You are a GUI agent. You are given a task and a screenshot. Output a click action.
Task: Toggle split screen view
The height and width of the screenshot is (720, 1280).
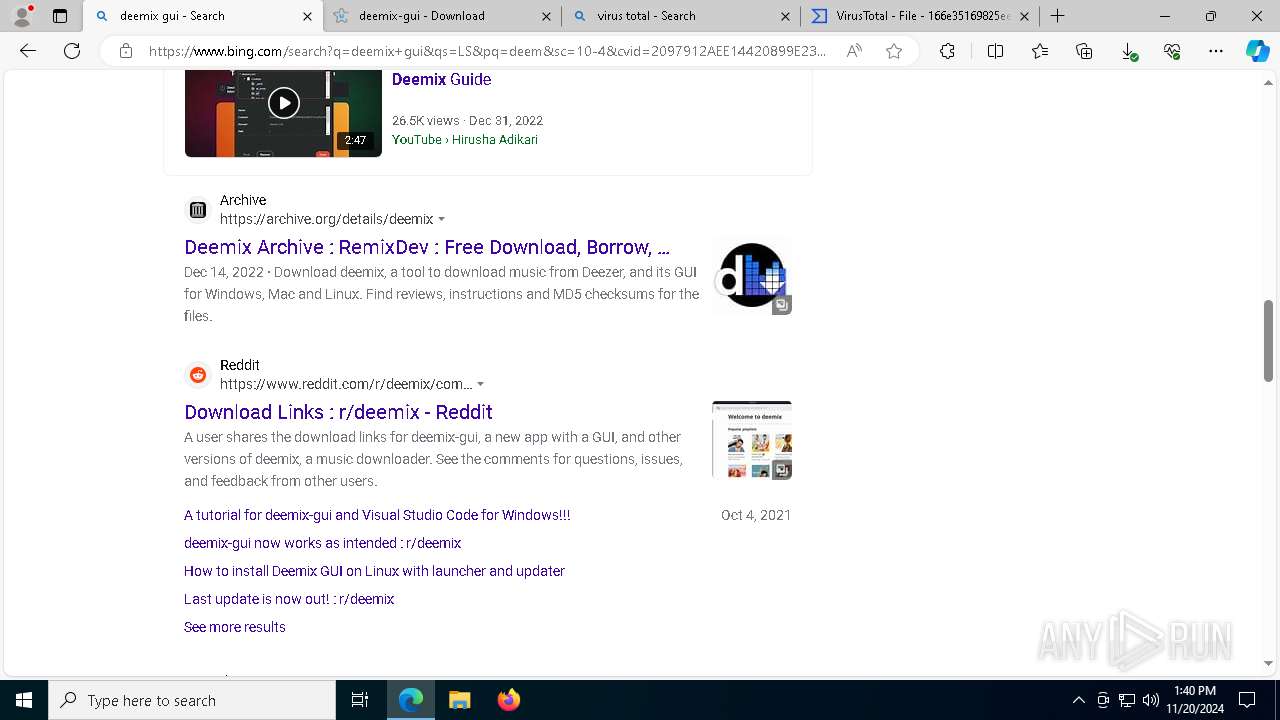995,51
